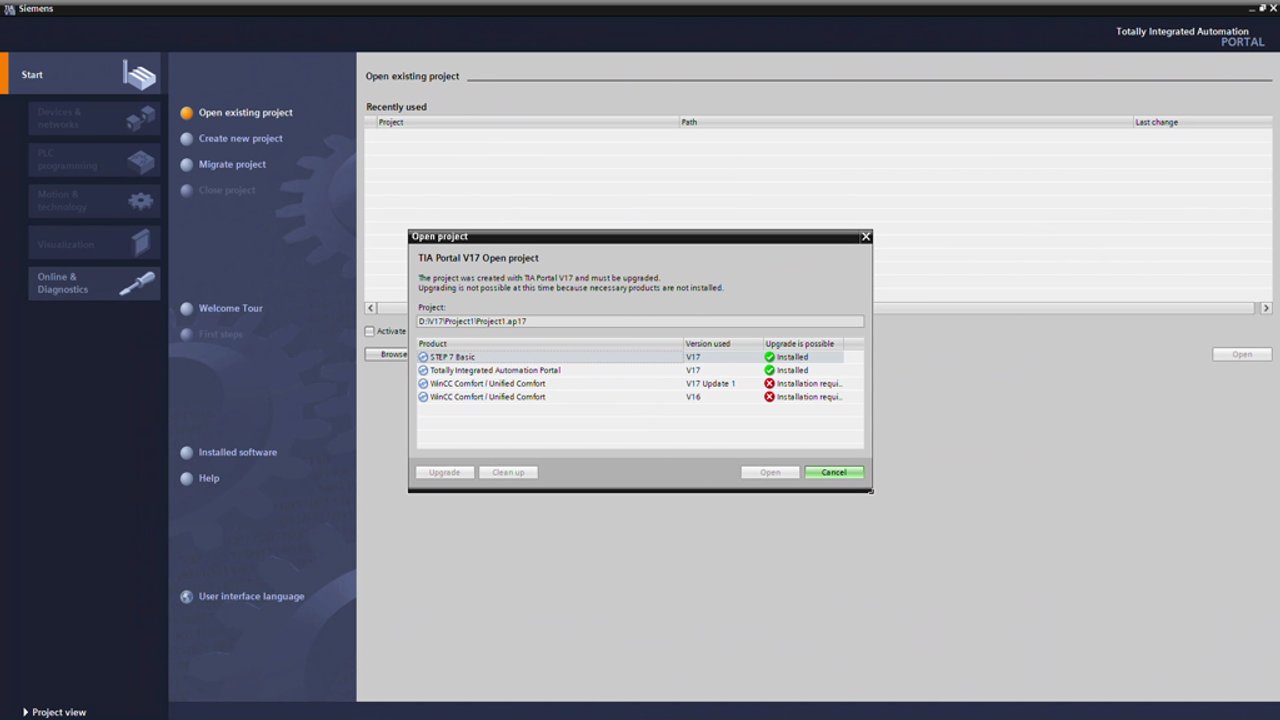Viewport: 1280px width, 720px height.
Task: Click the green Installed checkmark for STEP 7 Basic
Action: [x=770, y=357]
